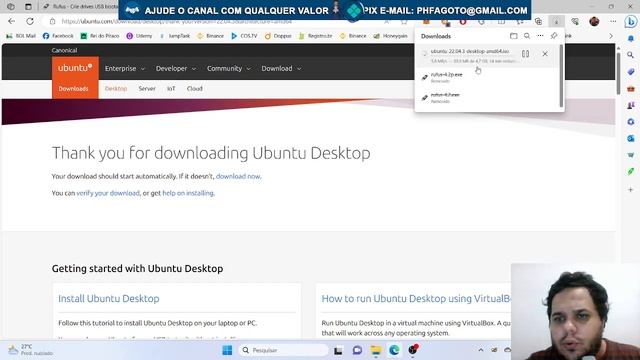This screenshot has height=360, width=640.
Task: Add a new sidebar app with plus
Action: 631,190
